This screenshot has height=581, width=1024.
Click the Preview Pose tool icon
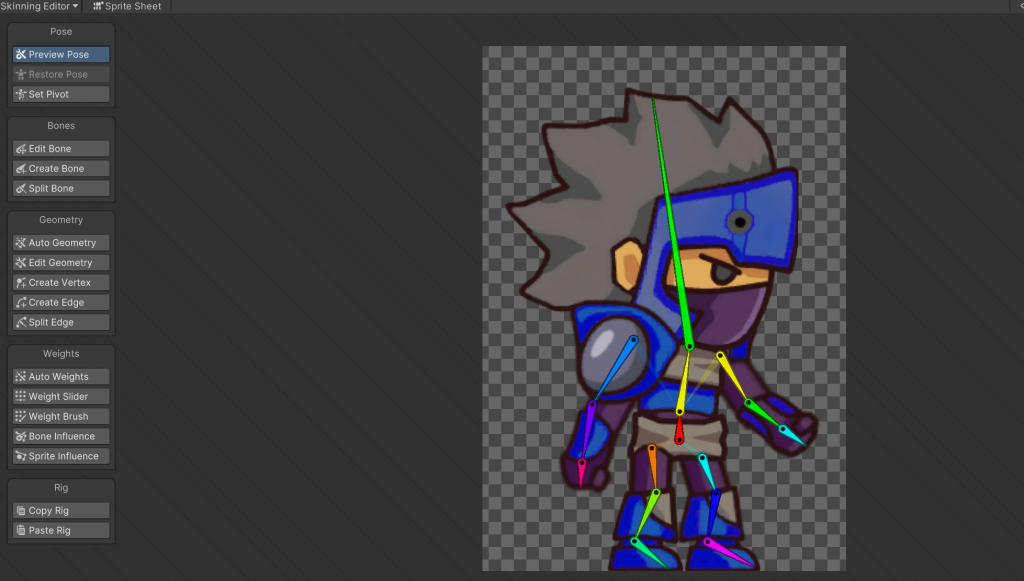pyautogui.click(x=21, y=55)
